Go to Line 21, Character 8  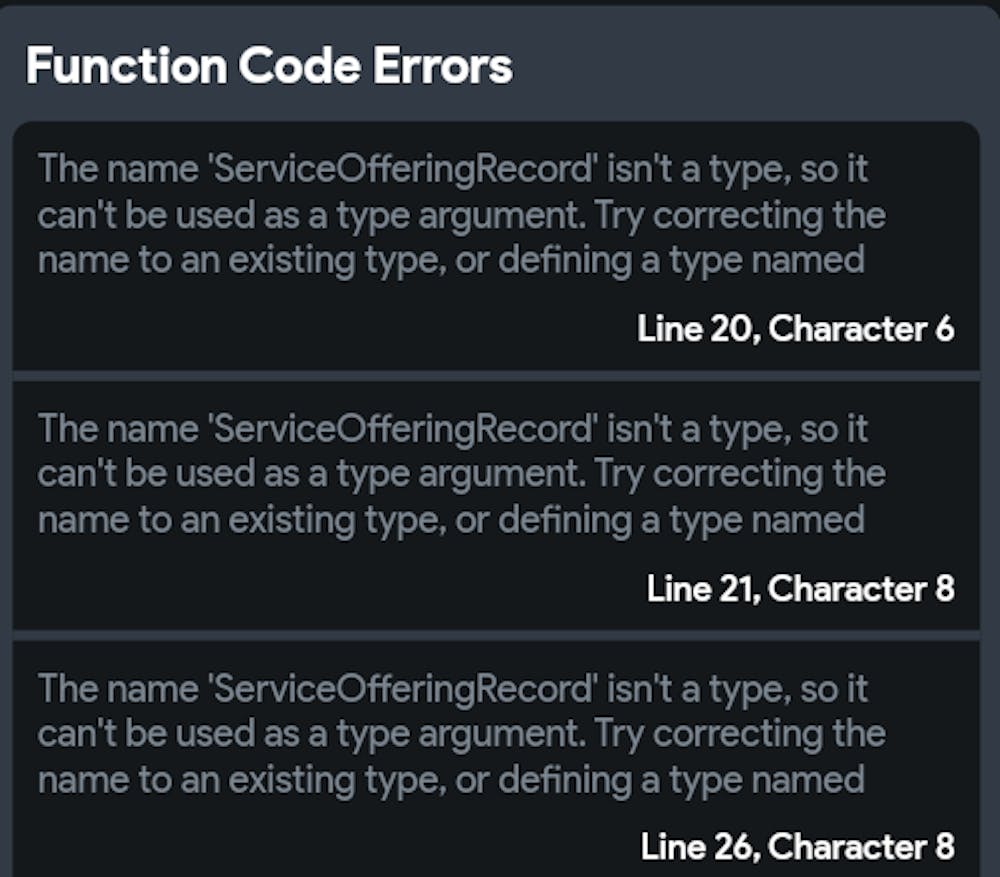click(x=800, y=588)
